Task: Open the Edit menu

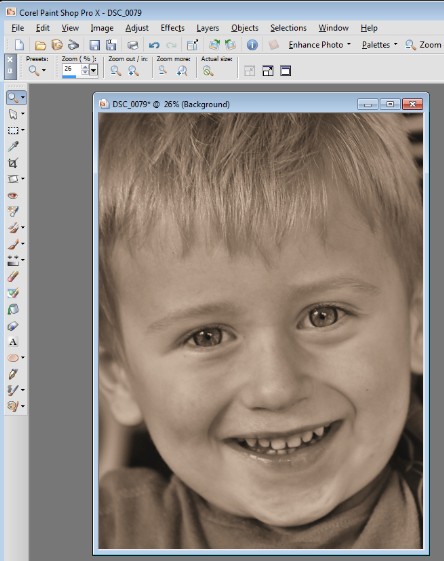Action: point(43,28)
